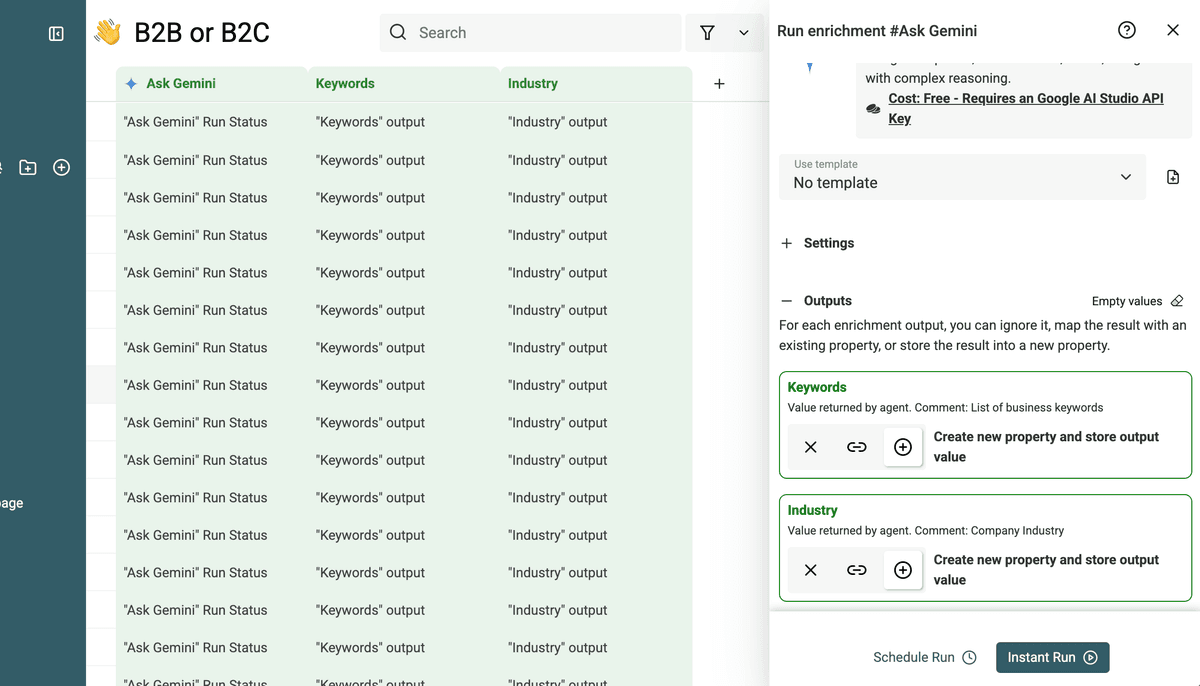Close the Run enrichment panel
Screen dimensions: 1200x686
pos(1173,30)
